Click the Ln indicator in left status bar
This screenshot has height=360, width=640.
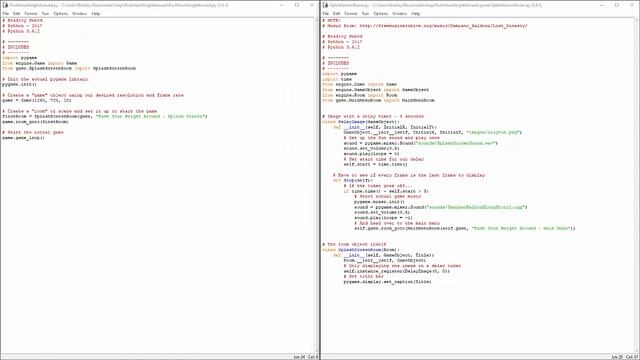[x=299, y=357]
